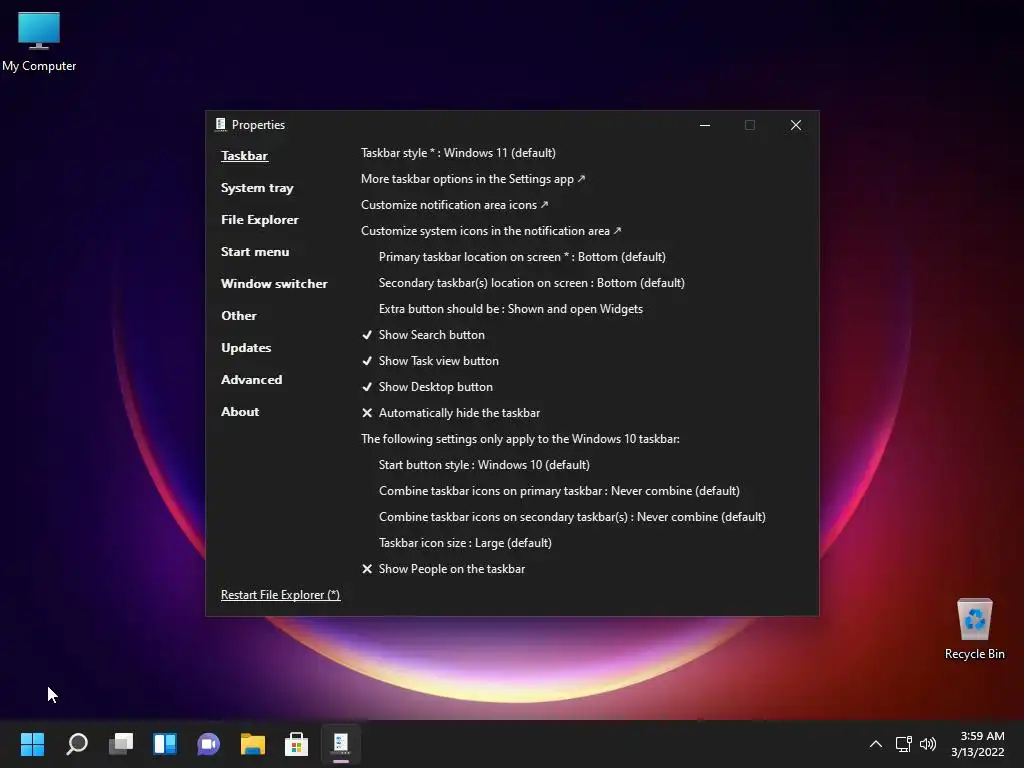Screen dimensions: 1024x768
Task: Show hidden system tray icons chevron
Action: pos(876,744)
